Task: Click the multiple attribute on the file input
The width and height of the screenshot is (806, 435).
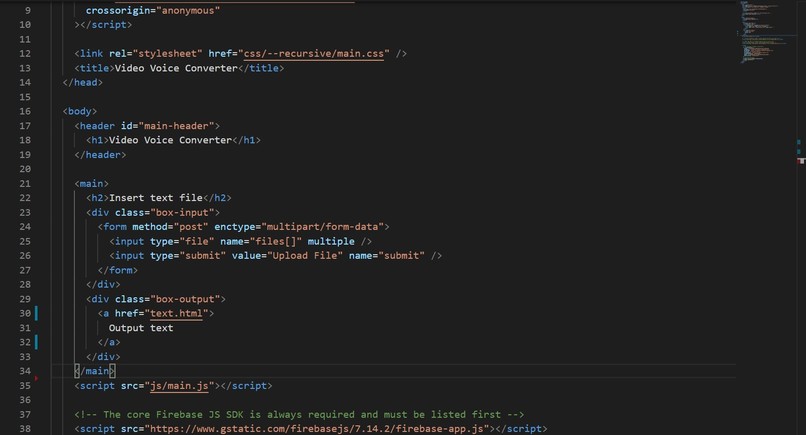Action: (x=331, y=241)
